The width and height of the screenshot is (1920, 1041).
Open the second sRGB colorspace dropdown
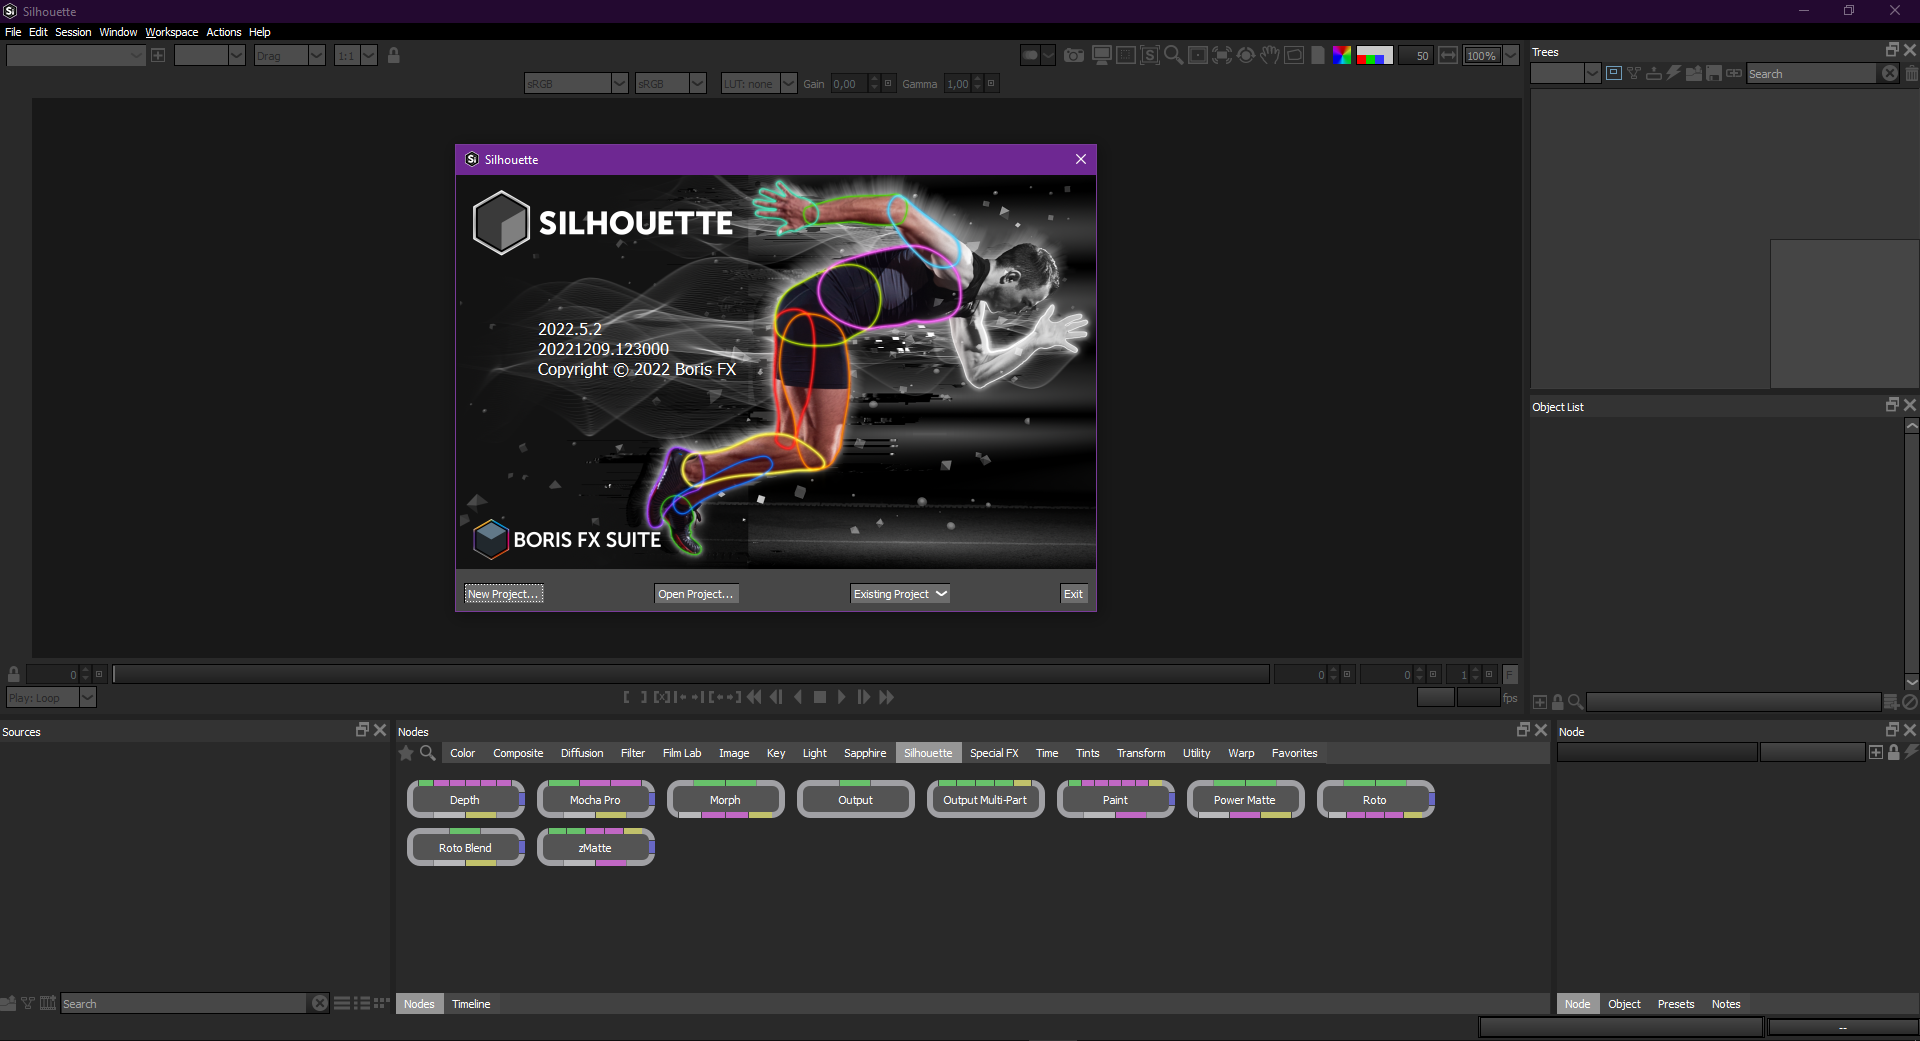[671, 84]
